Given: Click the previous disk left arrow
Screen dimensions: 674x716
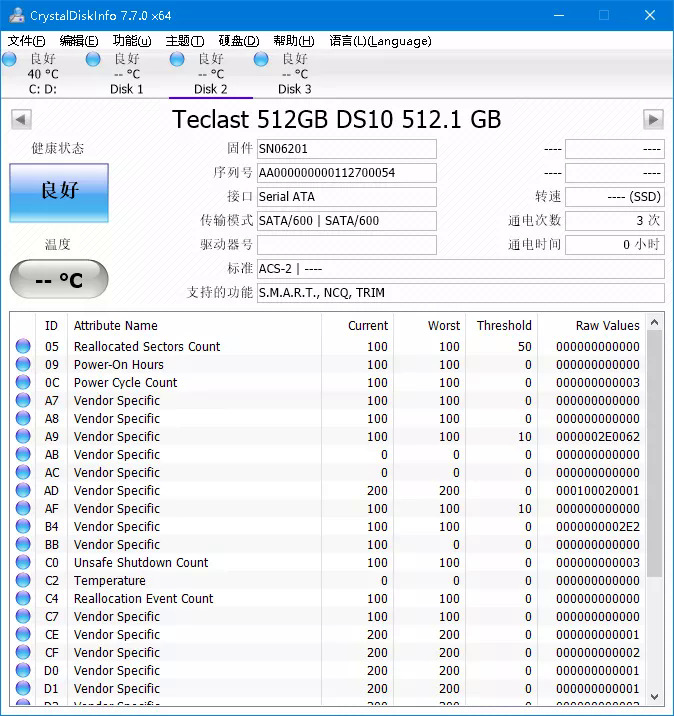Looking at the screenshot, I should [x=20, y=120].
